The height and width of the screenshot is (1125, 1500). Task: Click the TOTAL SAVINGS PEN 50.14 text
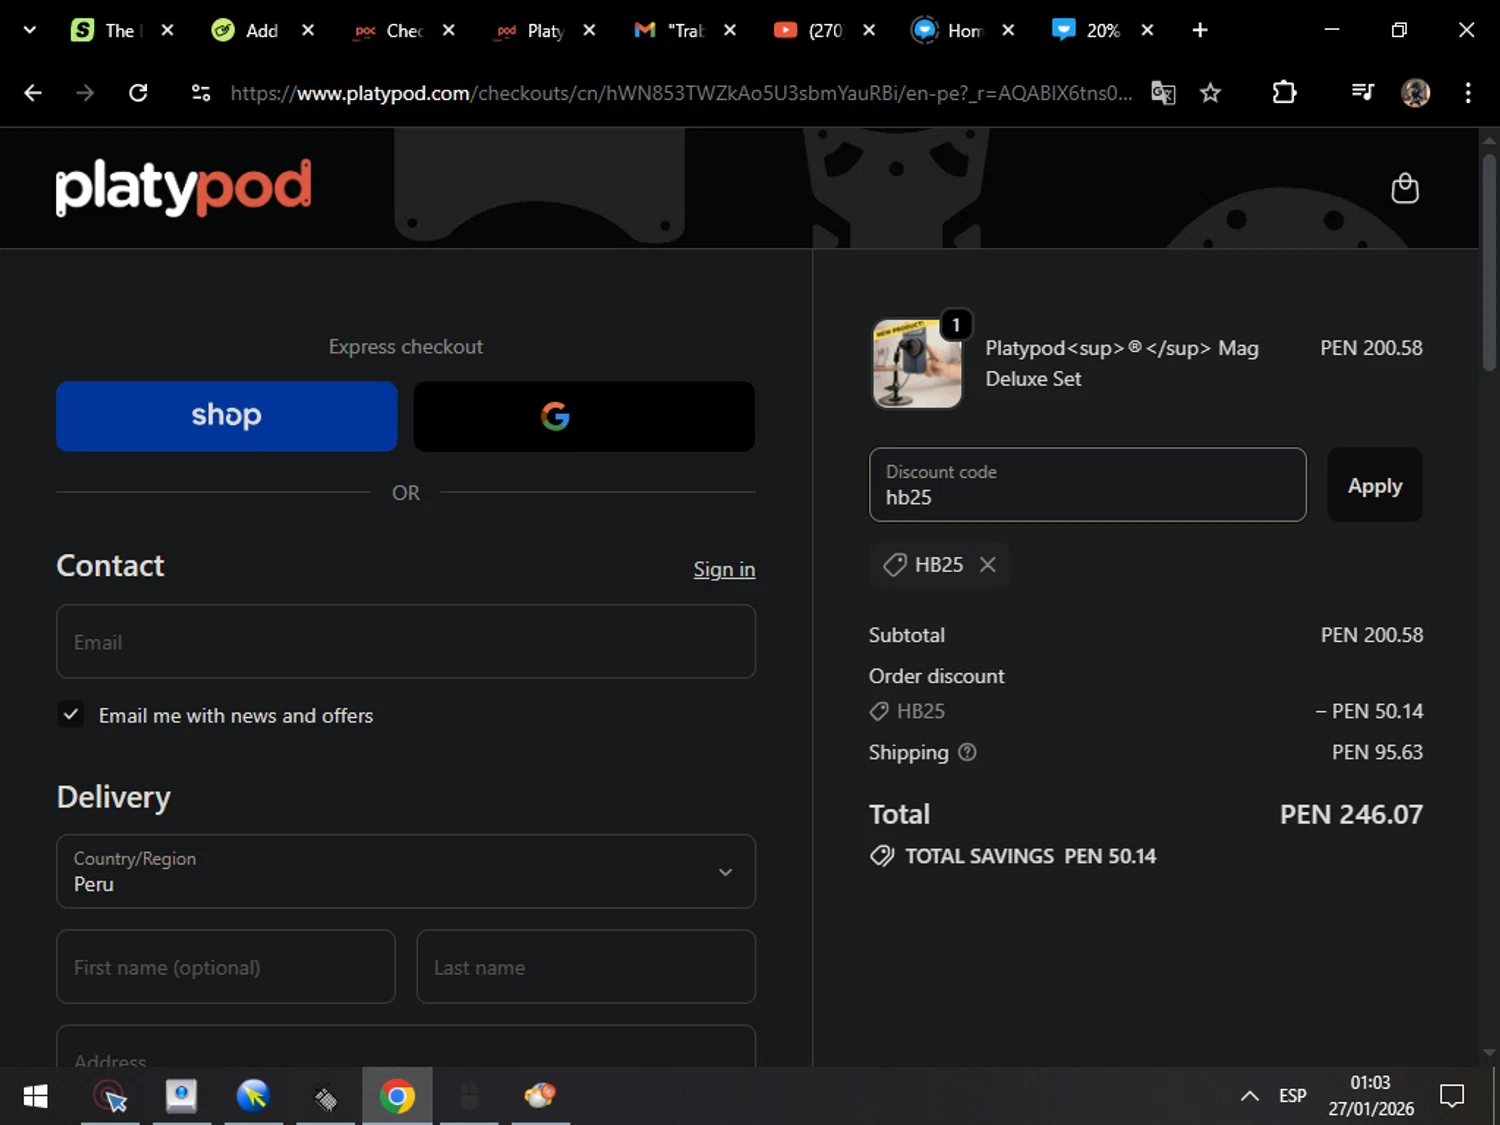coord(1030,856)
